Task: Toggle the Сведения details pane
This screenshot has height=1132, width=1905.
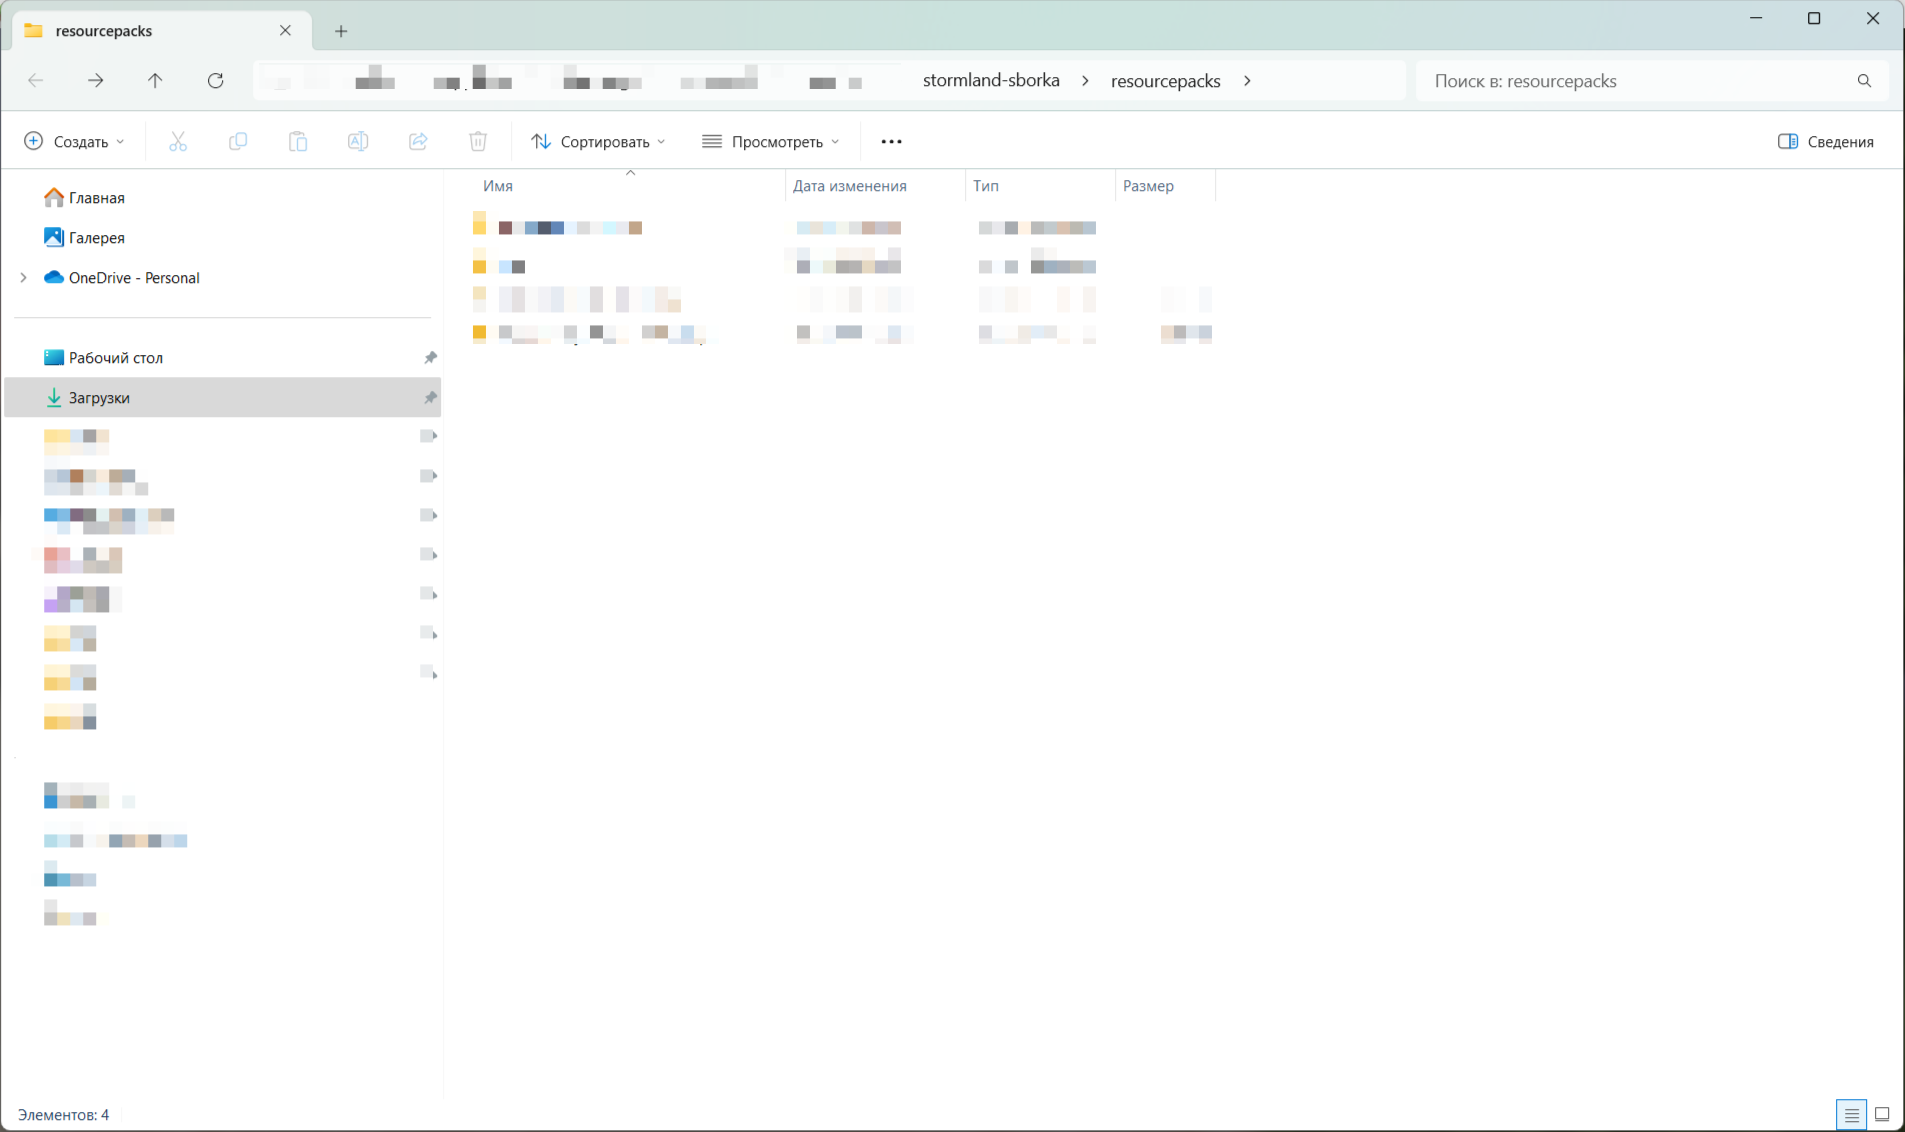Action: coord(1826,142)
